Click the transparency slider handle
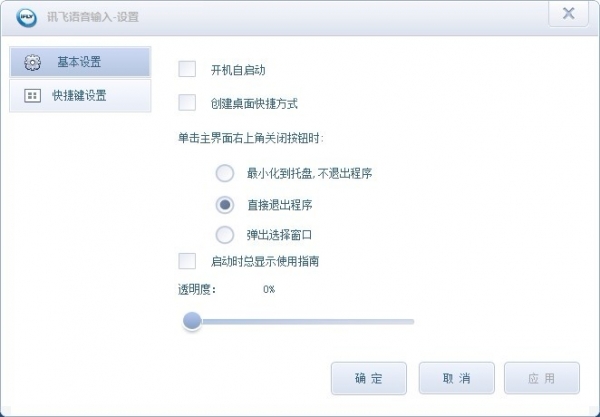 191,321
